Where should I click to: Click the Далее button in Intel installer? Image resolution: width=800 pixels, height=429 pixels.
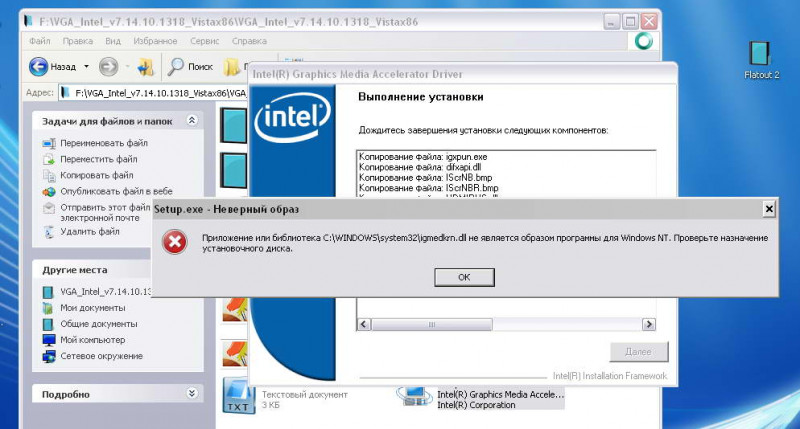click(x=638, y=351)
